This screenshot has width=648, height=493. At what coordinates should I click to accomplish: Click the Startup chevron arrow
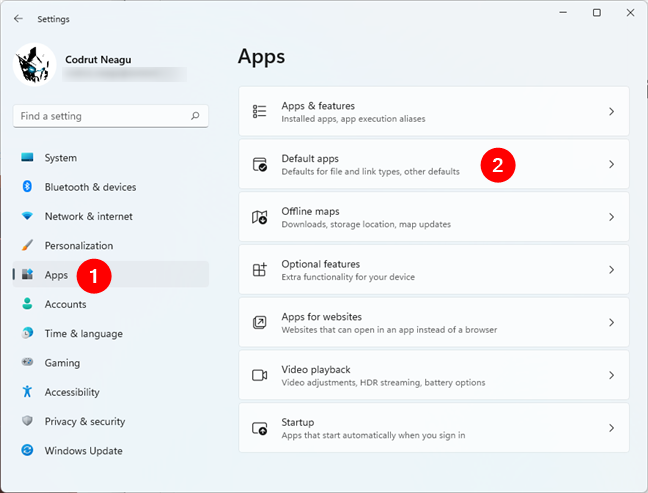pos(611,428)
